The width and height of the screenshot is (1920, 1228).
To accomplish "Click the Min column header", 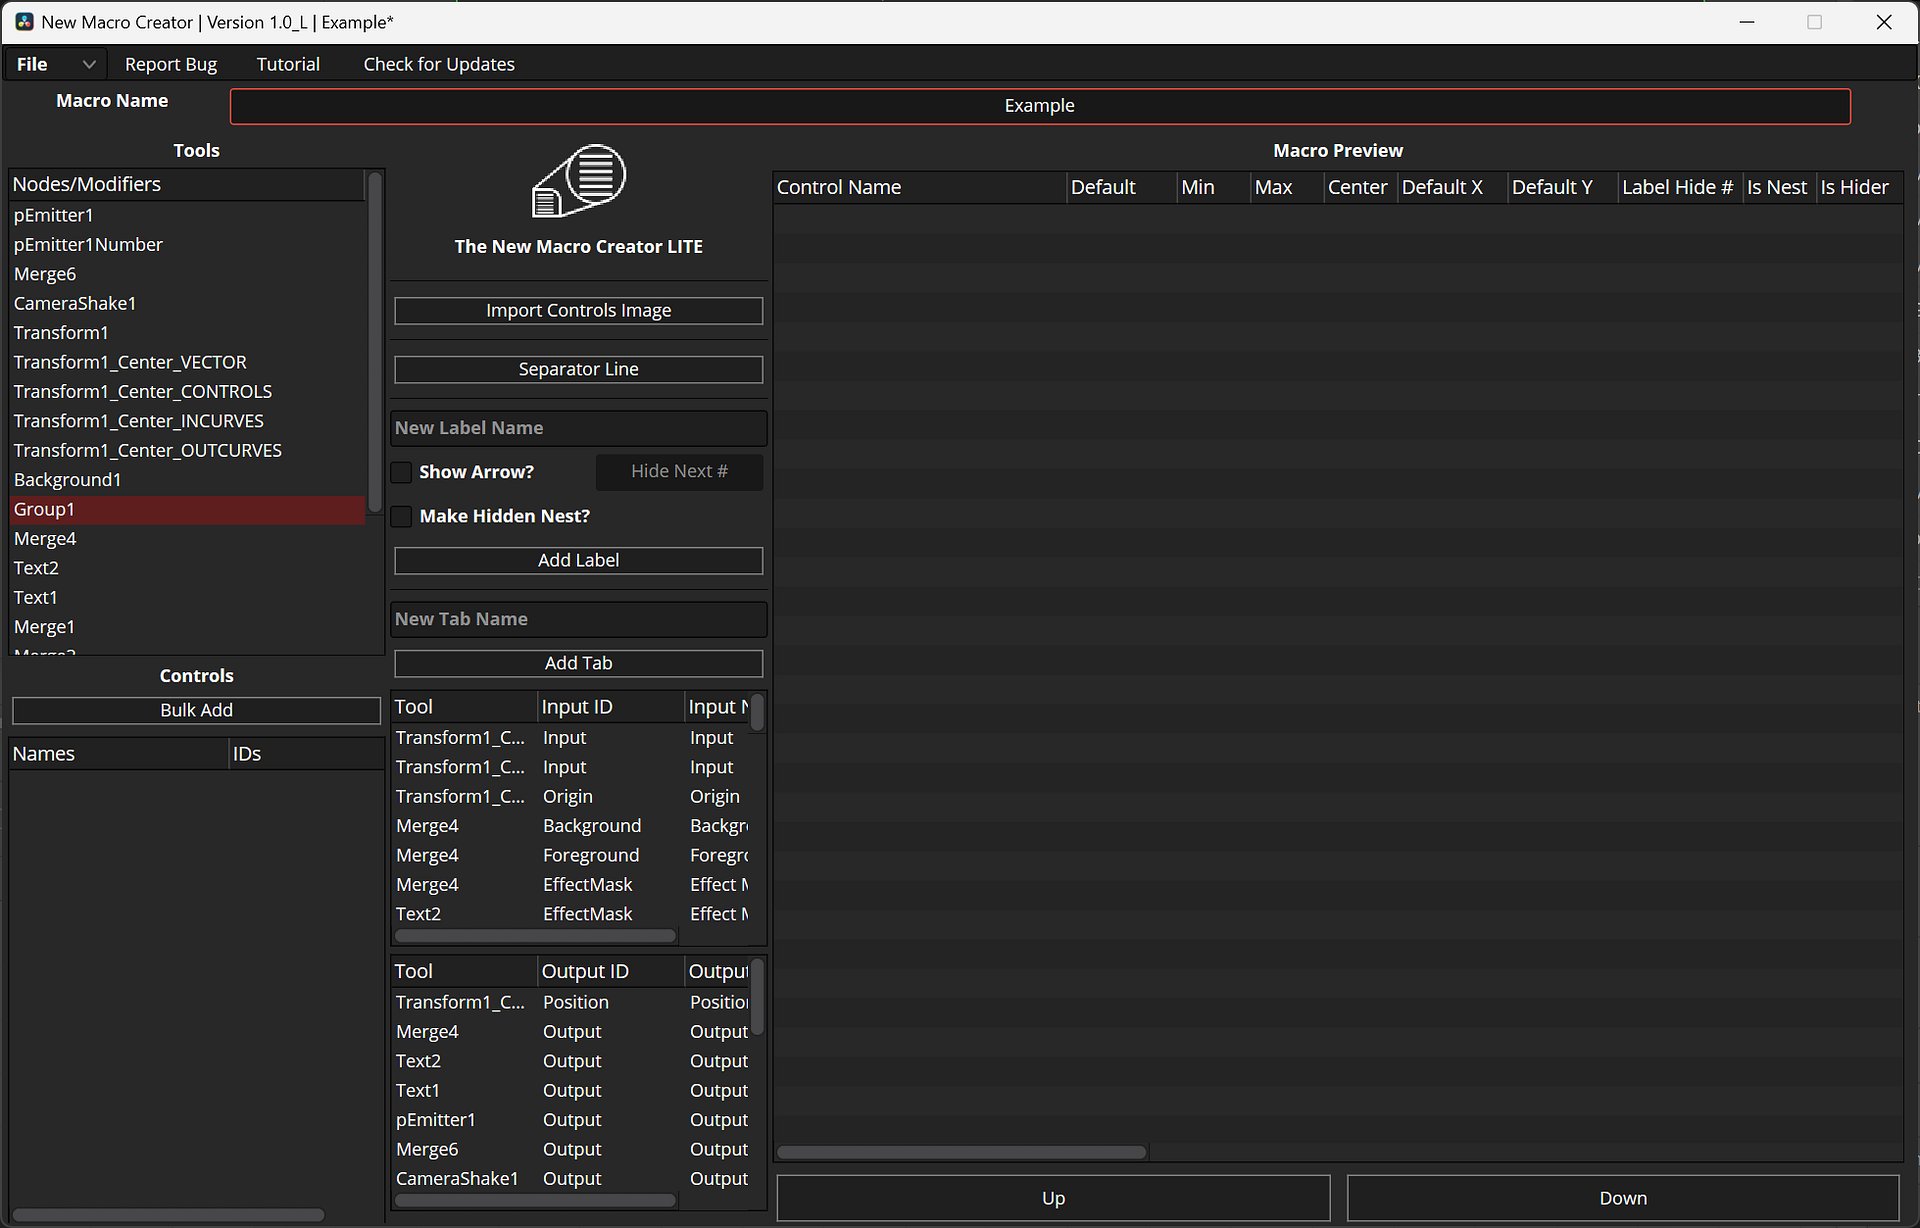I will click(1214, 188).
